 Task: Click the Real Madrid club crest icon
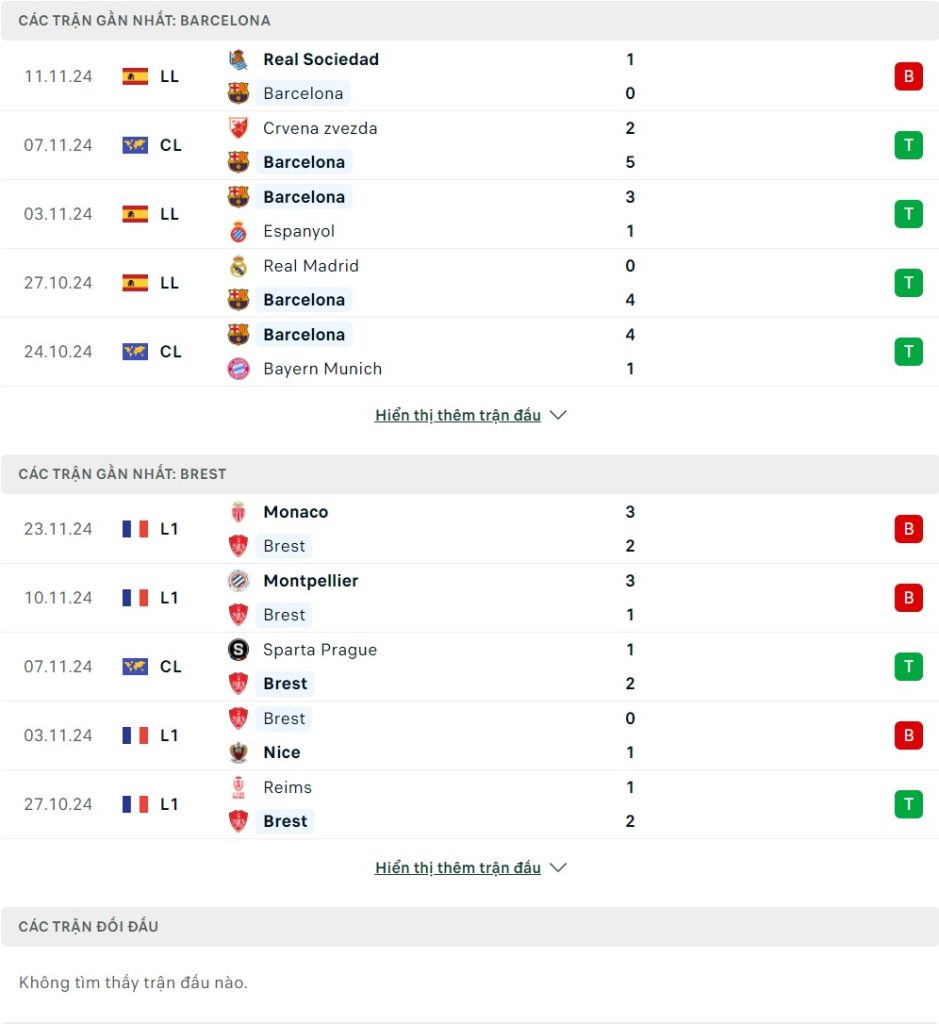[x=238, y=266]
